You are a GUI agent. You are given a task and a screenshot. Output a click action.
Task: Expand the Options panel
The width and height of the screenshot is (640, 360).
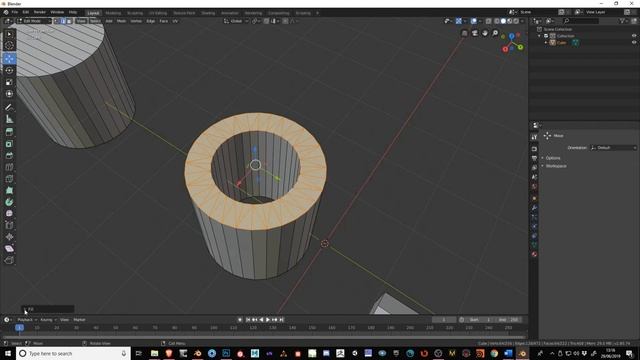tap(553, 158)
